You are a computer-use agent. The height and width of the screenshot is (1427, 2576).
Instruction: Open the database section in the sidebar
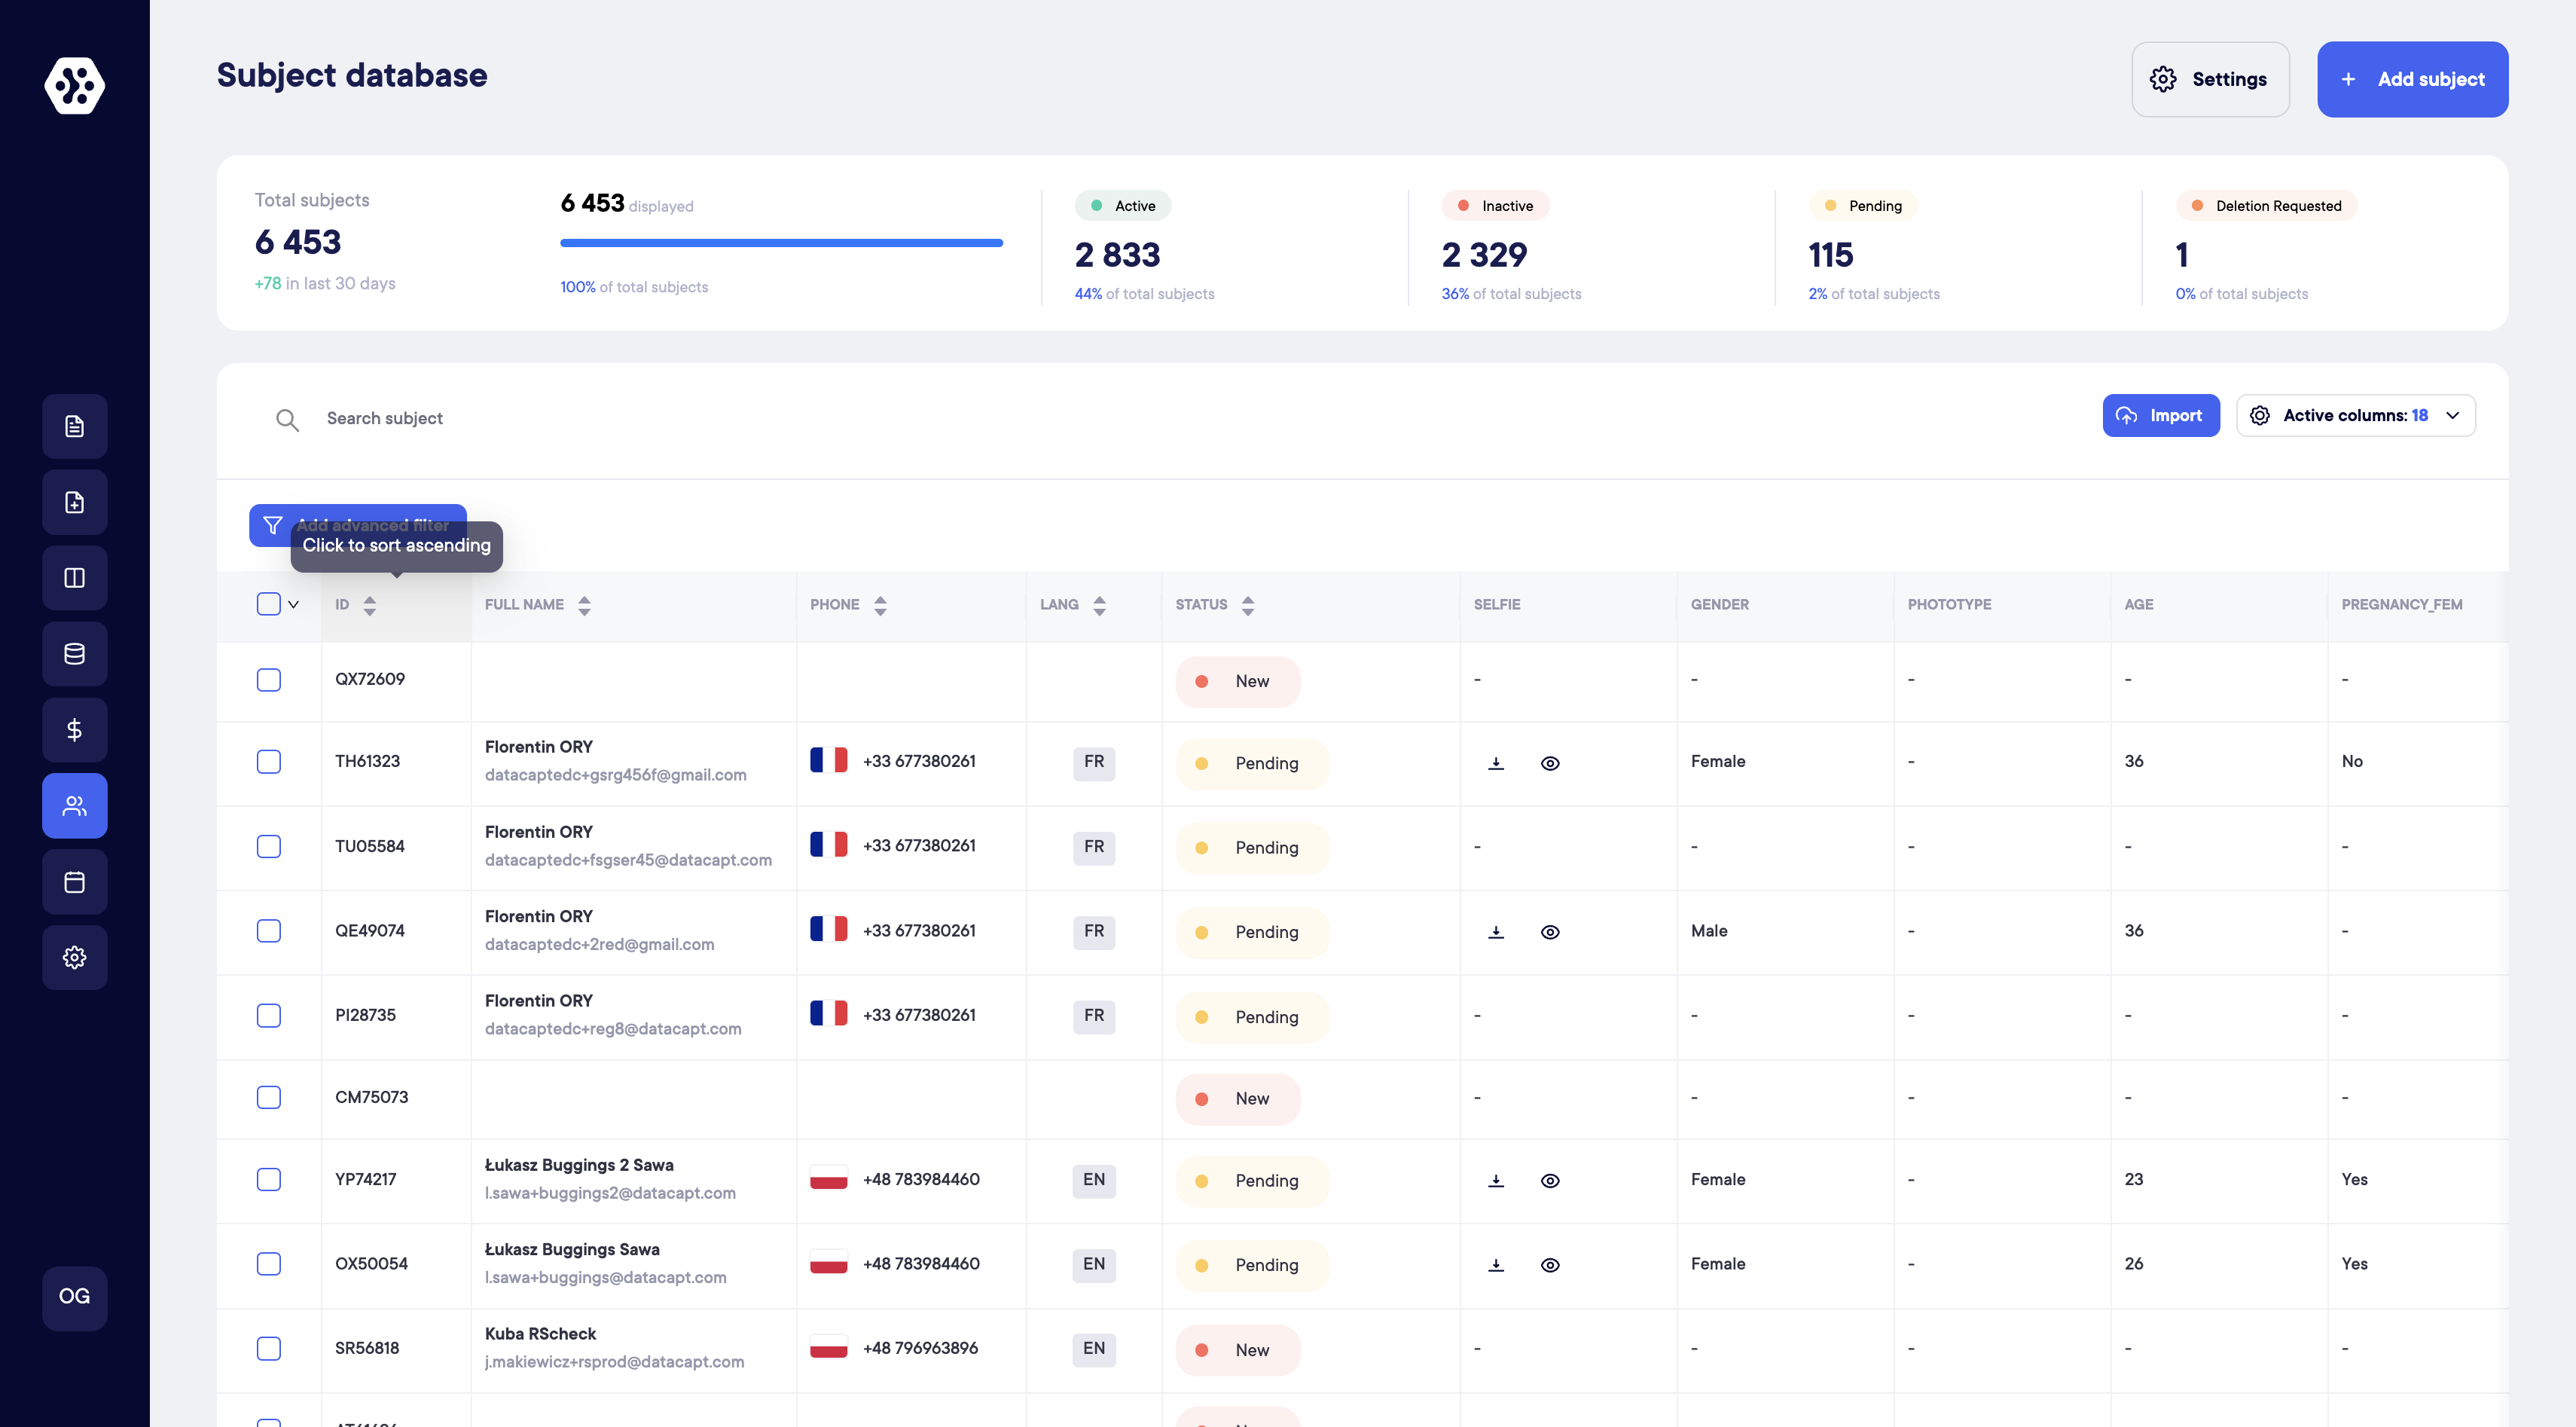pyautogui.click(x=74, y=654)
